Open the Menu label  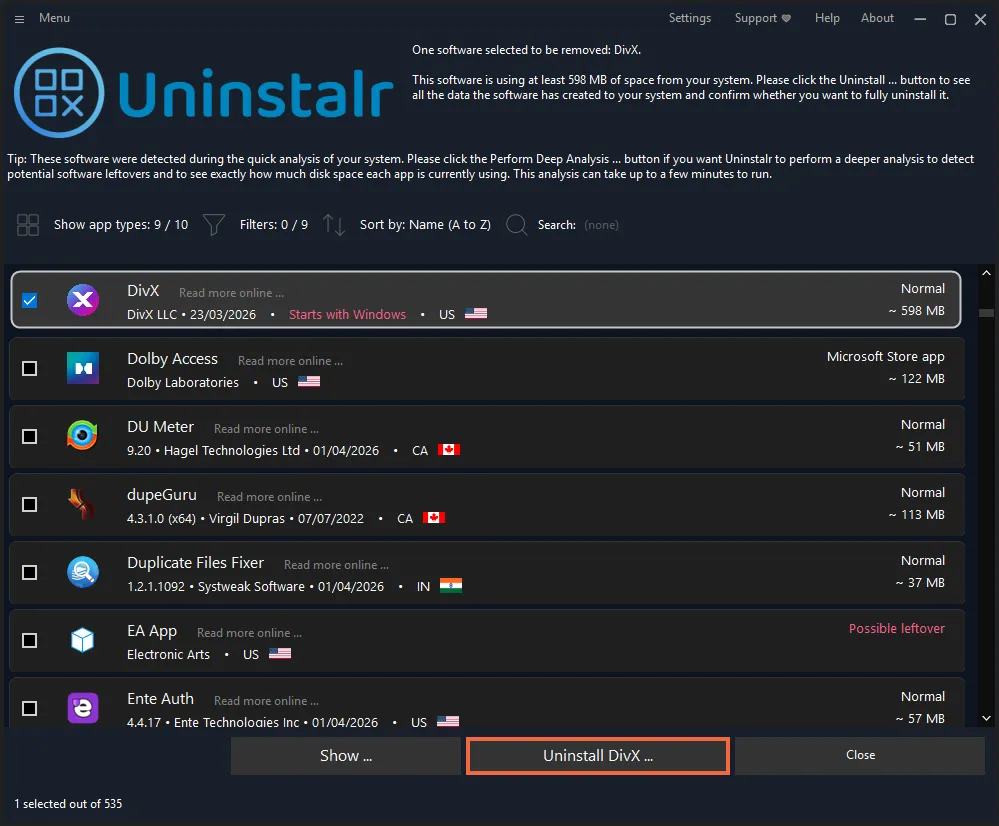[x=54, y=18]
